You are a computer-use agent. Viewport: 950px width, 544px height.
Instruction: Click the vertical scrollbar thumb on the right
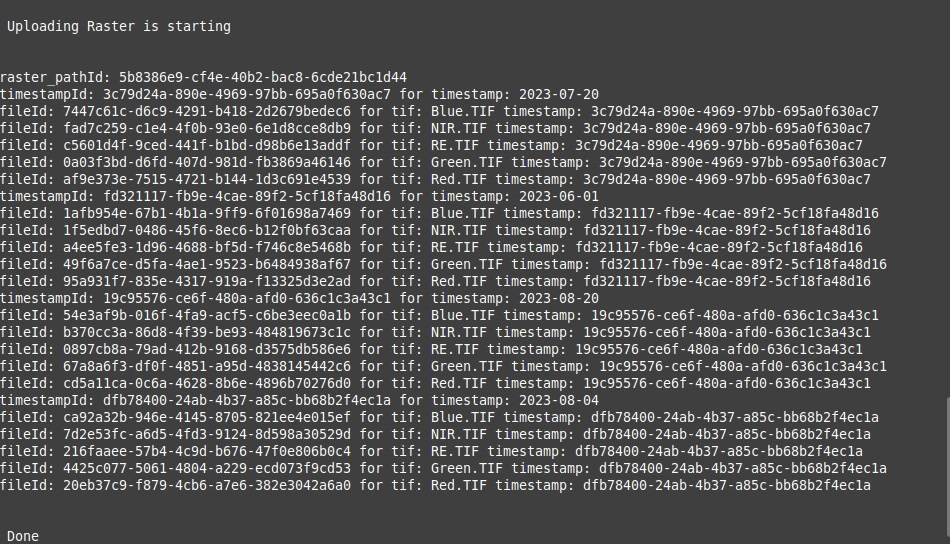(x=948, y=466)
